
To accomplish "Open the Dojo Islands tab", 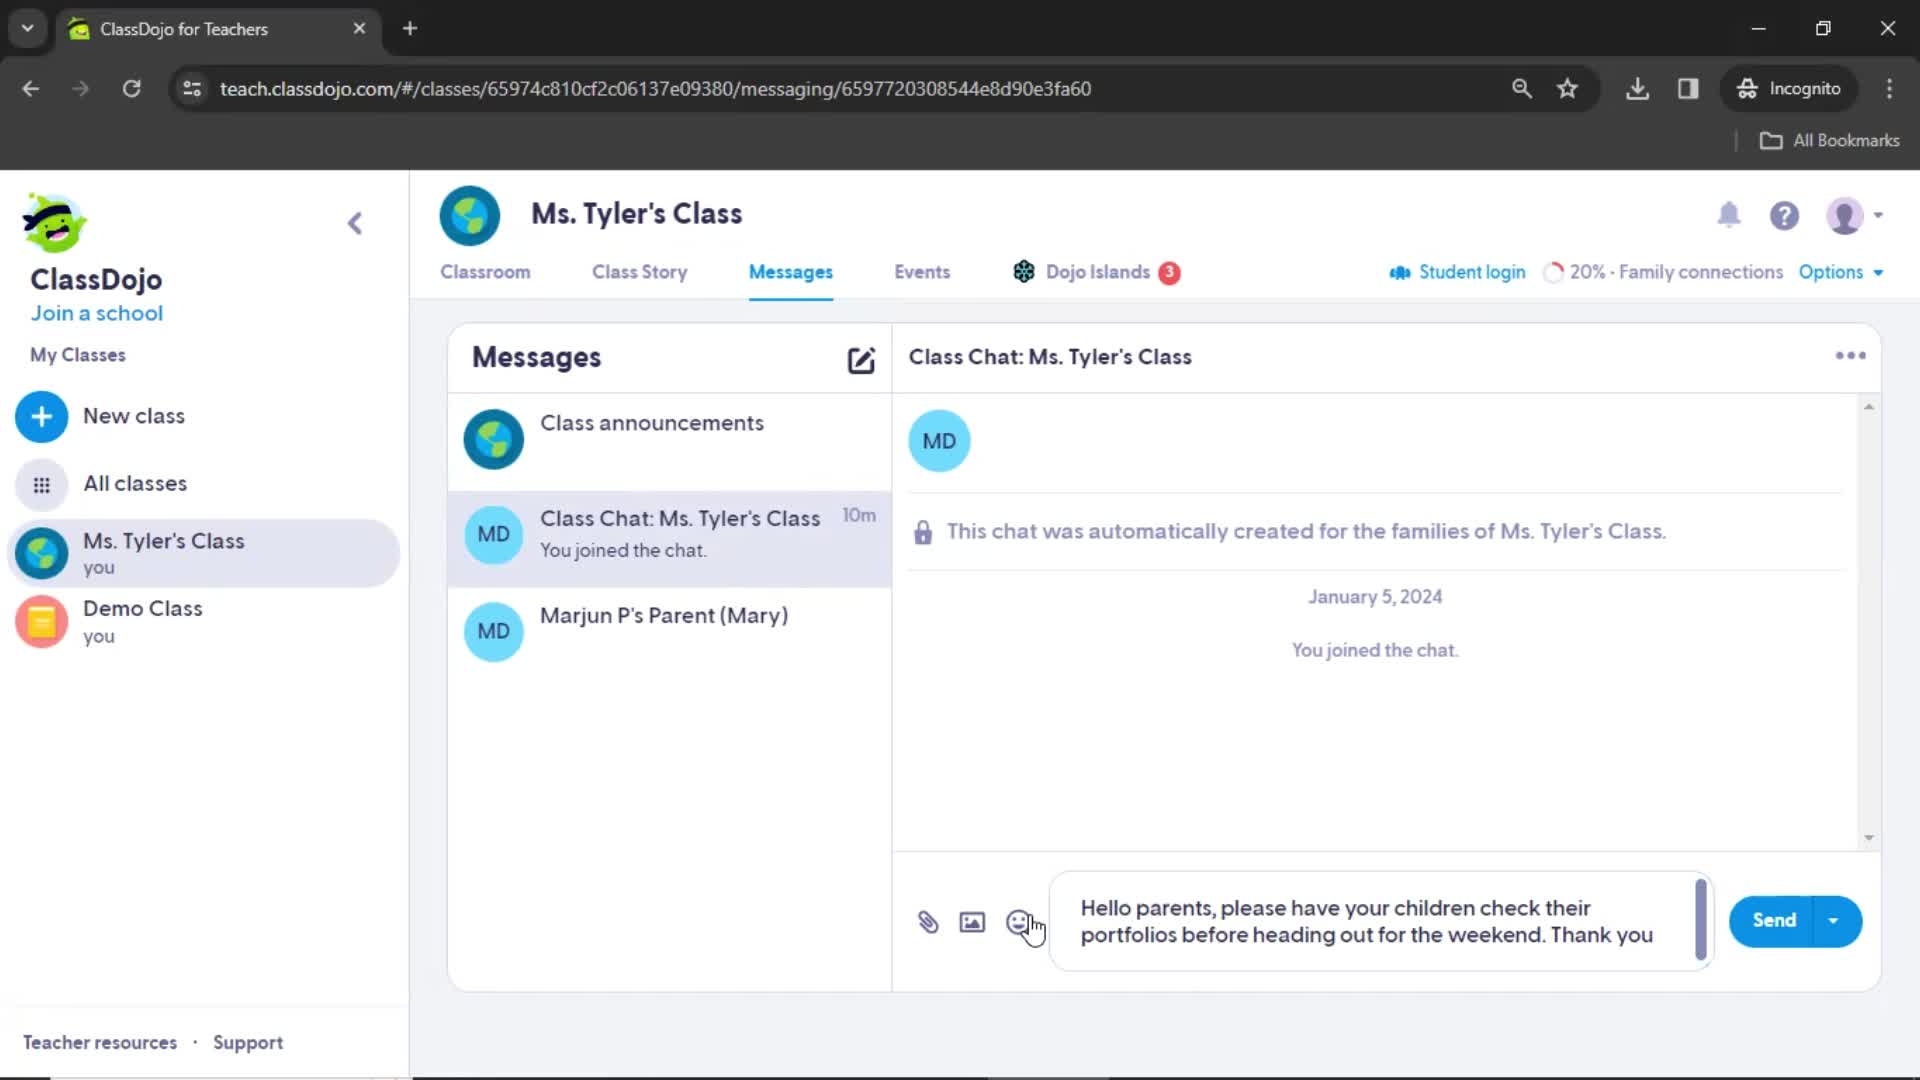I will [x=1097, y=272].
